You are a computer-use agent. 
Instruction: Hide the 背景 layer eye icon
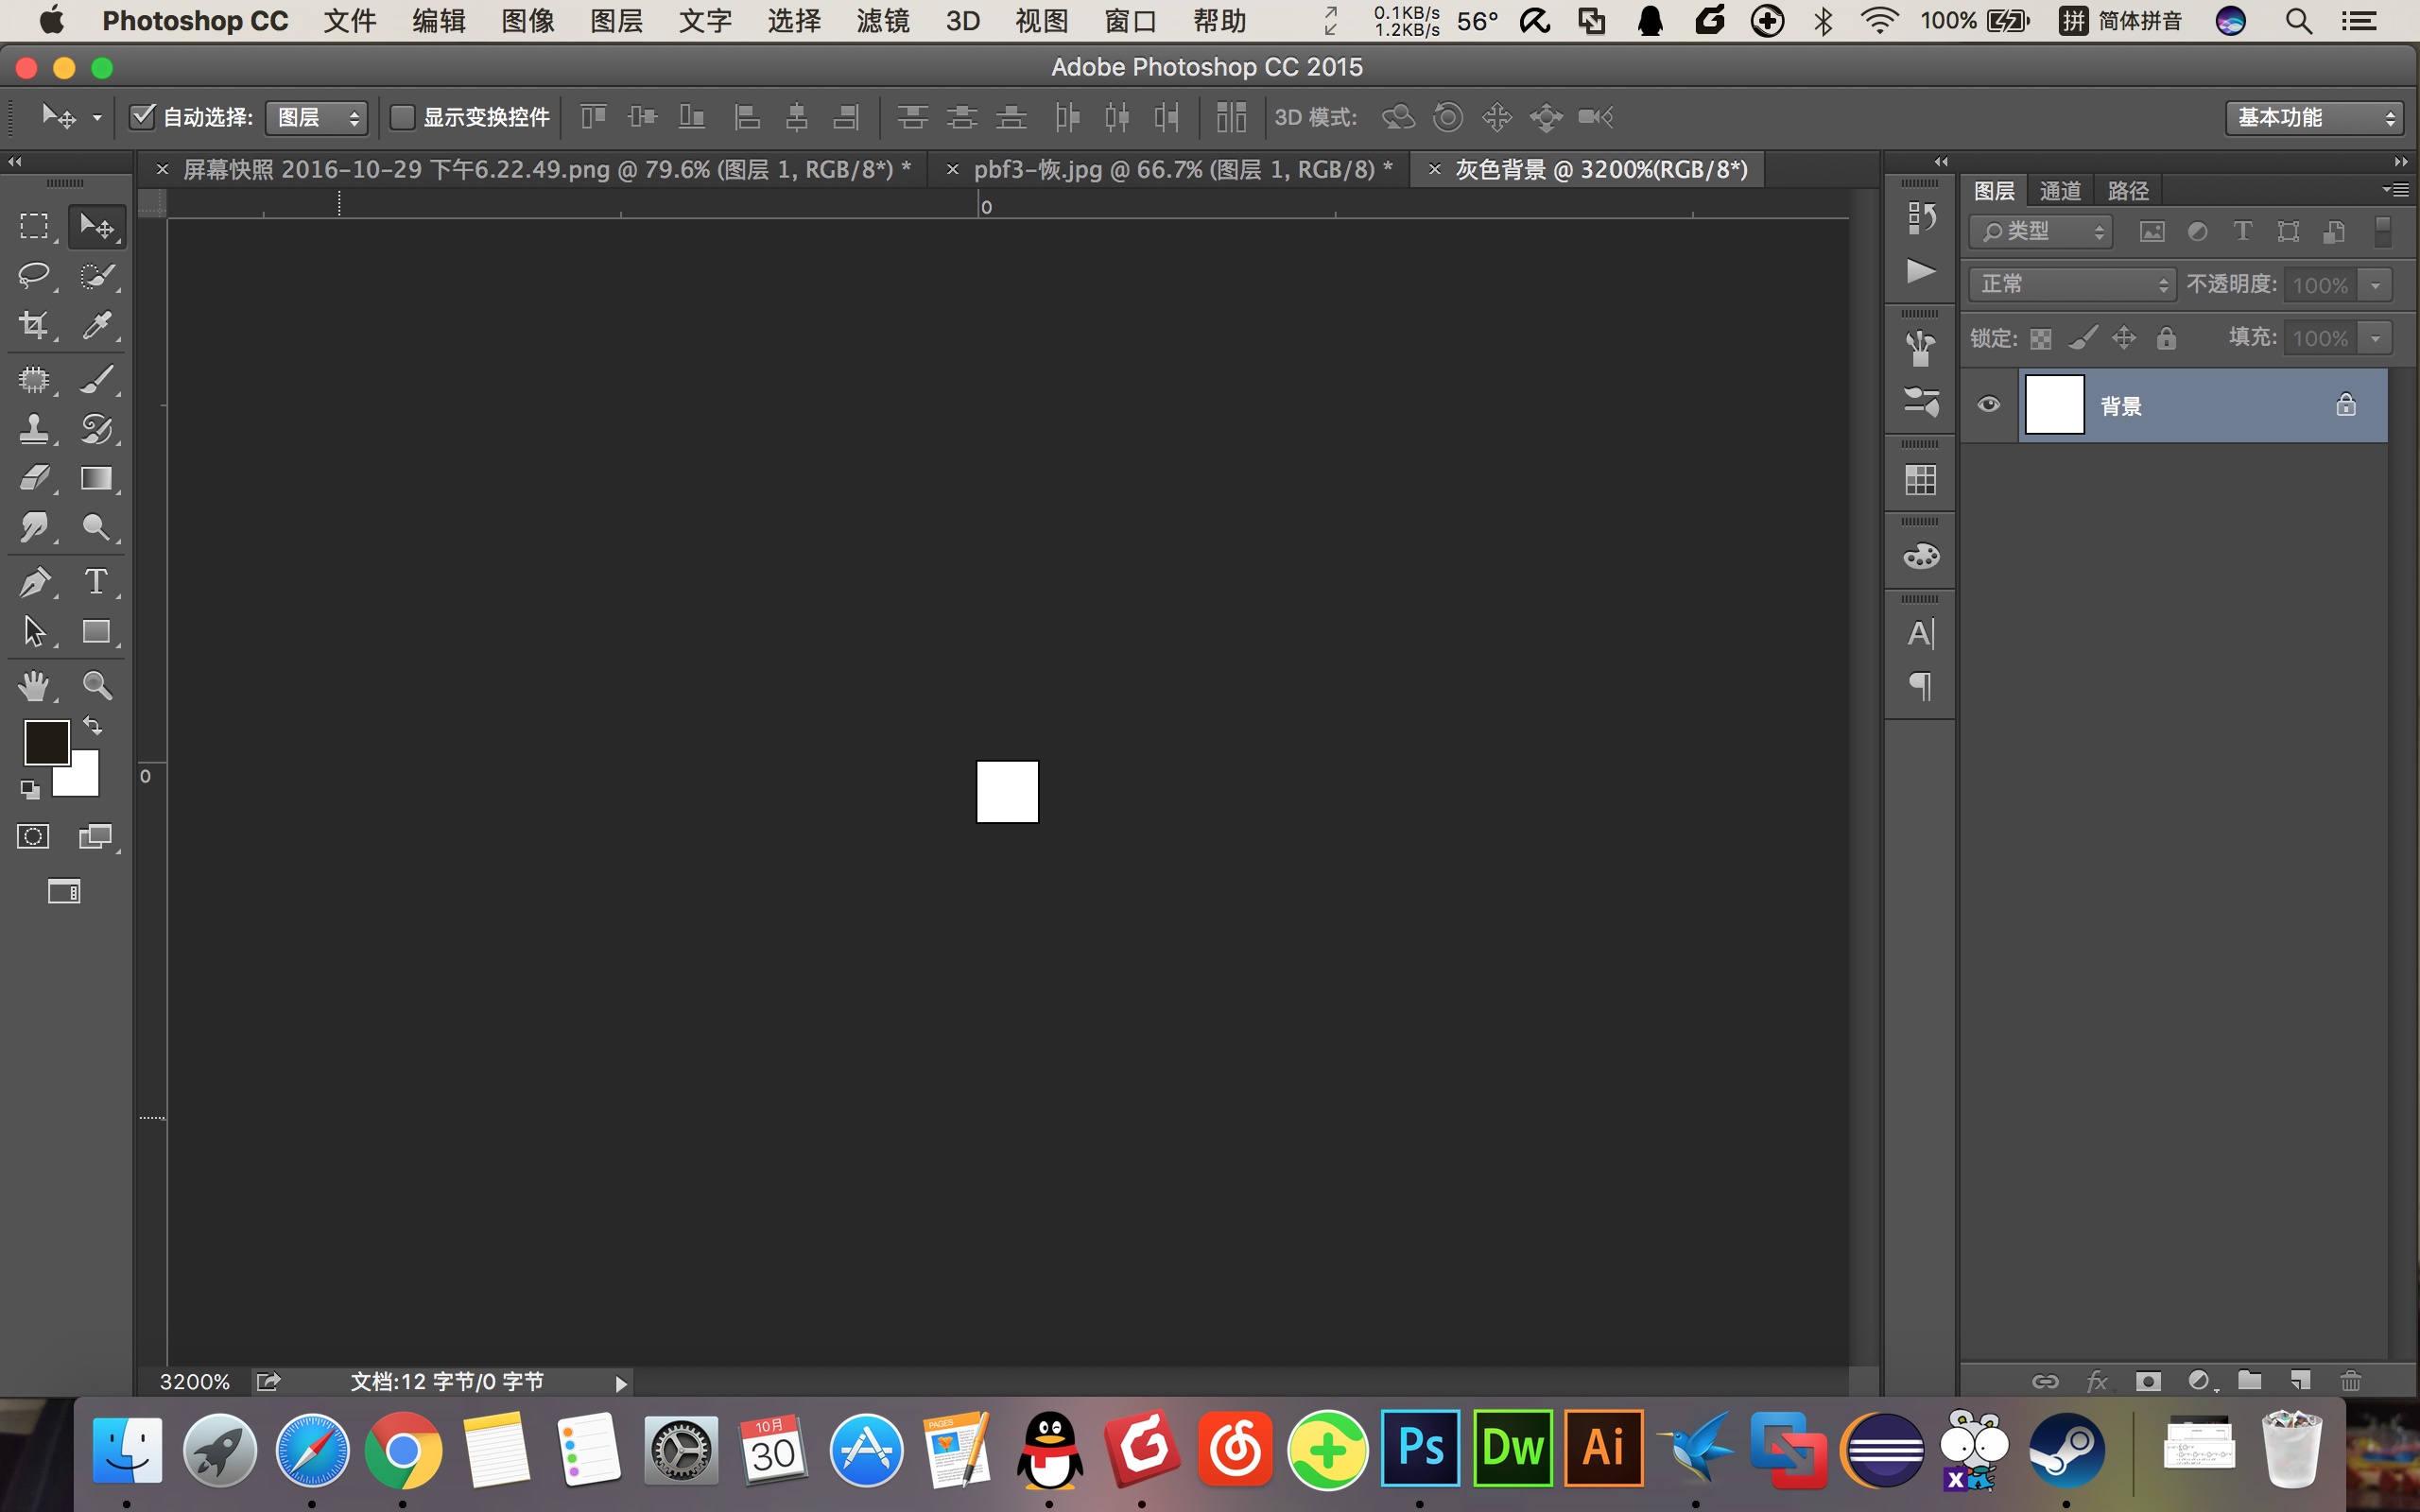coord(1988,404)
